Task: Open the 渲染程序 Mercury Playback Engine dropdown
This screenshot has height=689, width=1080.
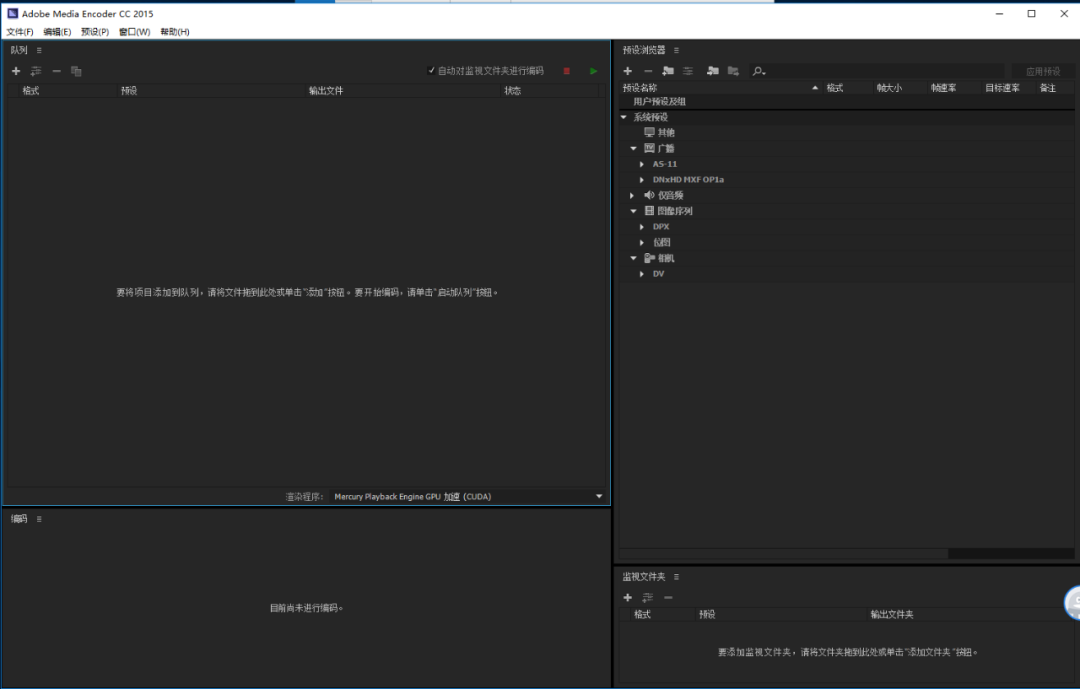Action: (468, 496)
